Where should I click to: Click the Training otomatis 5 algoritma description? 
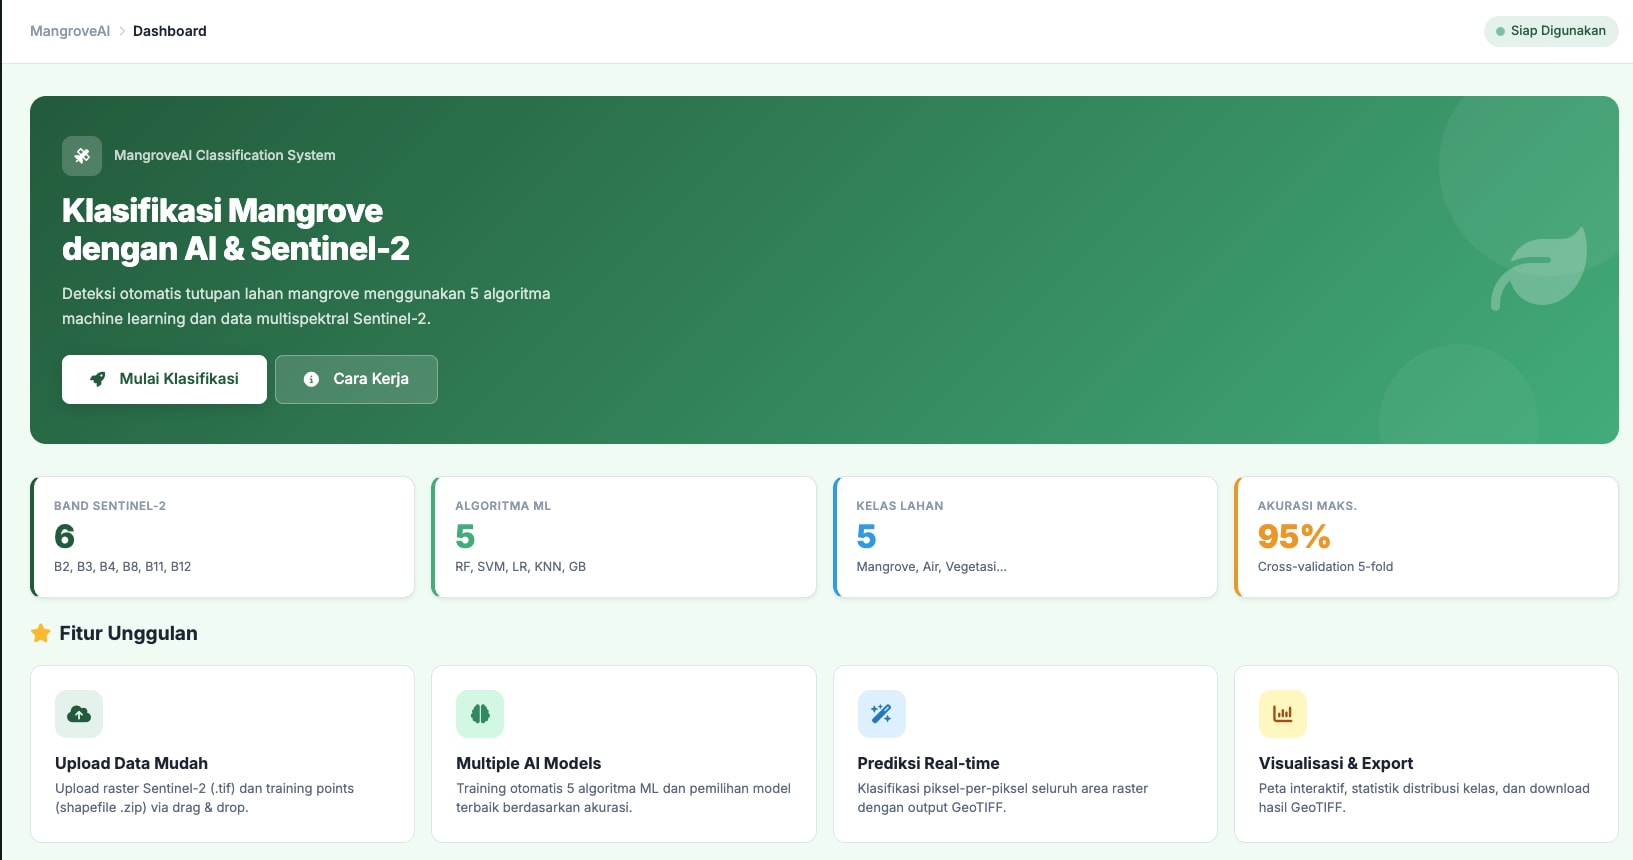click(x=623, y=798)
